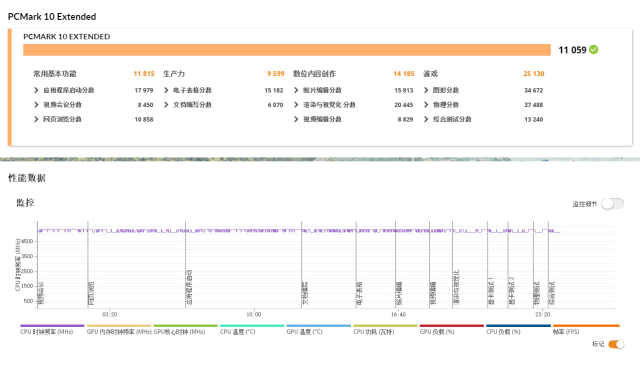Toggle the CPU 功耗 (瓦特) legend series
Viewport: 640px width, 372px height.
385,330
